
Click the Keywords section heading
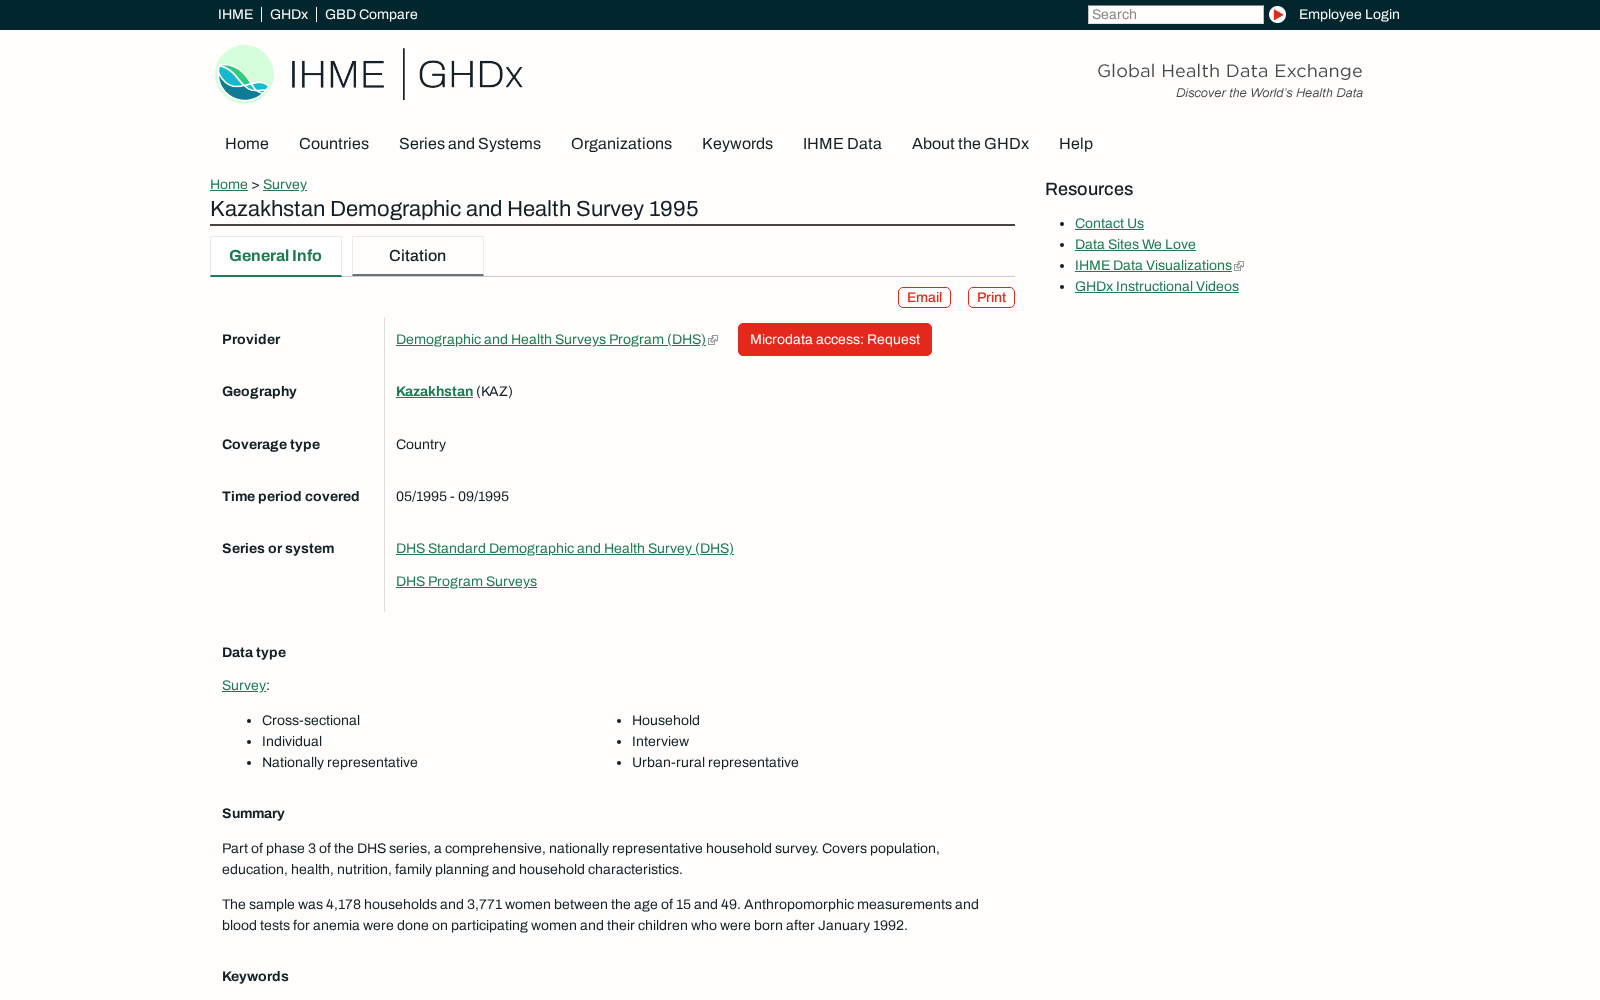click(x=255, y=976)
